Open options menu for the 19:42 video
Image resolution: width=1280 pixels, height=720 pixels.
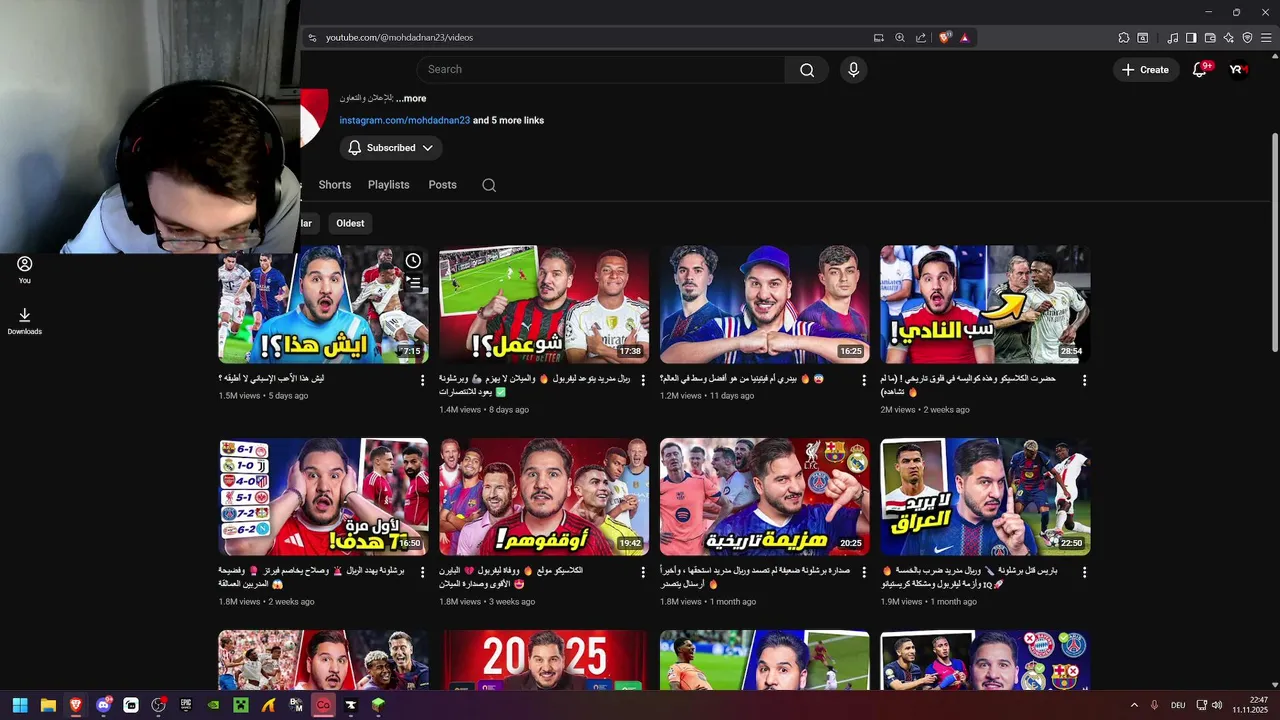coord(643,572)
